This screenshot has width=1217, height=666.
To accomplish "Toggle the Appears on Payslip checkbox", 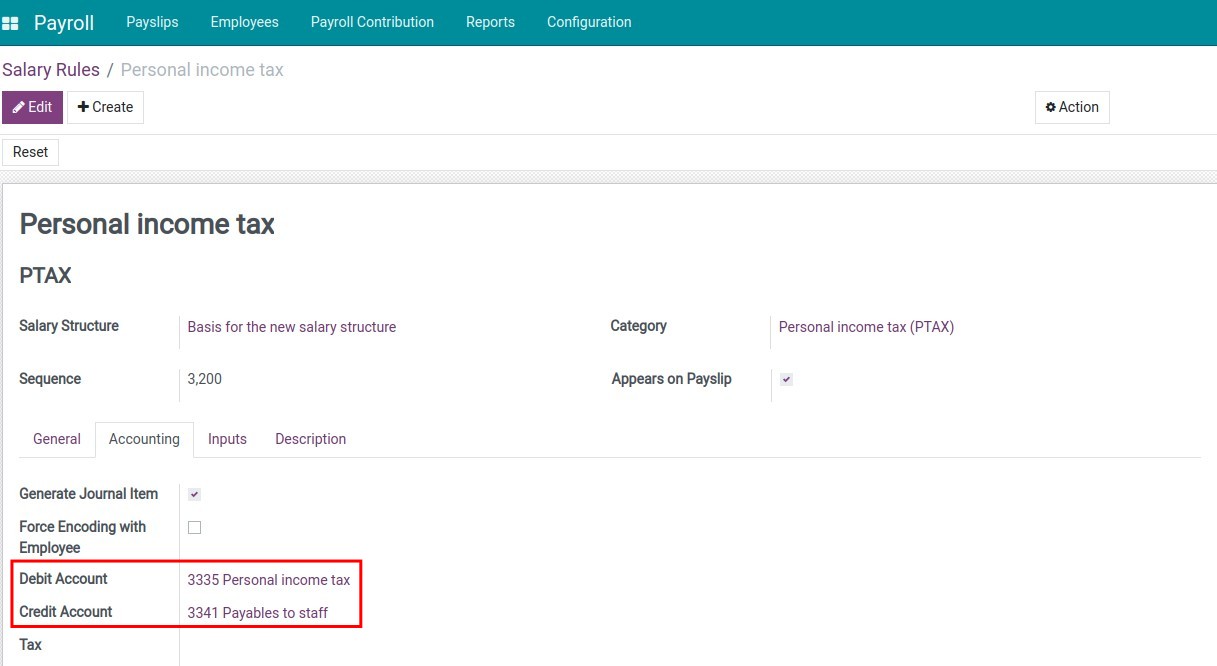I will (786, 380).
